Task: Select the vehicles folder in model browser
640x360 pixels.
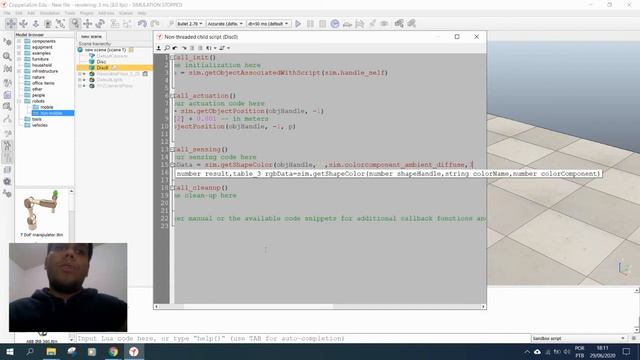Action: (40, 125)
